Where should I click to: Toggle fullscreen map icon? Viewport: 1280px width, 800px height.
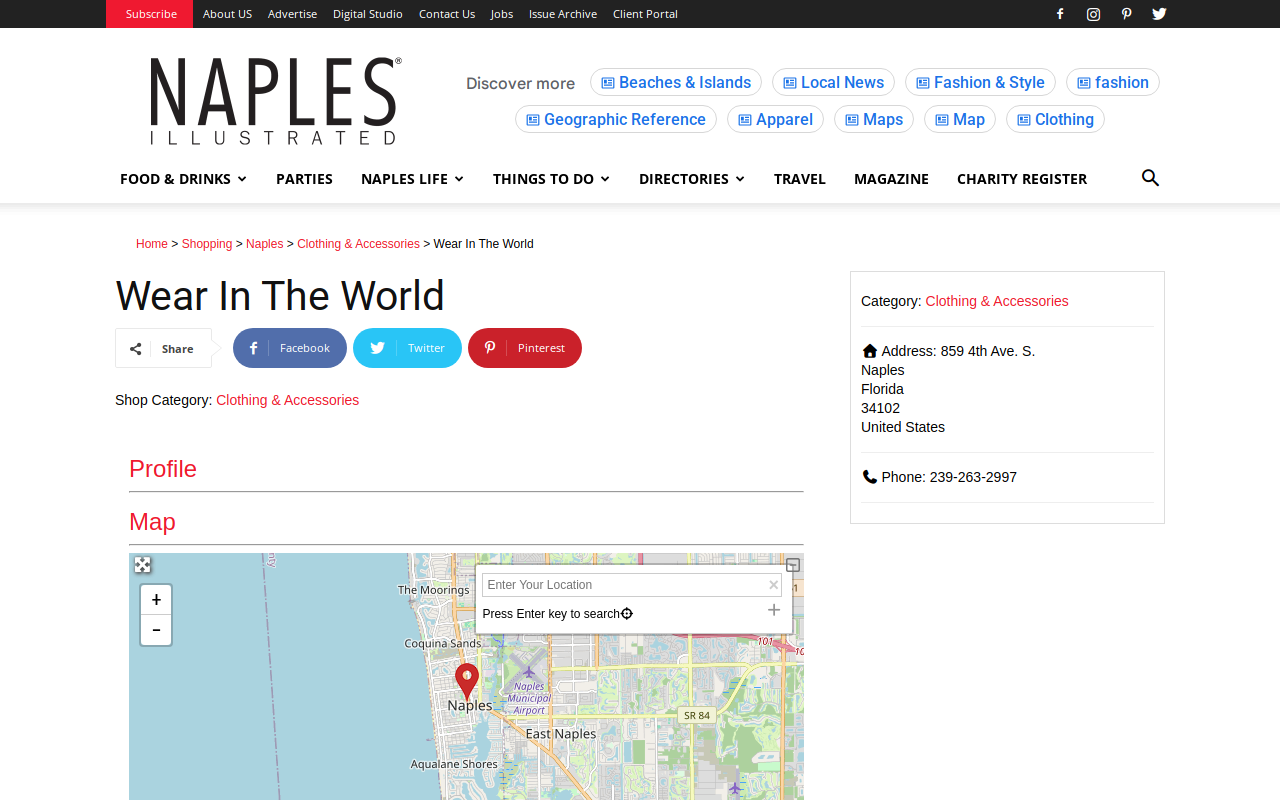[x=143, y=565]
